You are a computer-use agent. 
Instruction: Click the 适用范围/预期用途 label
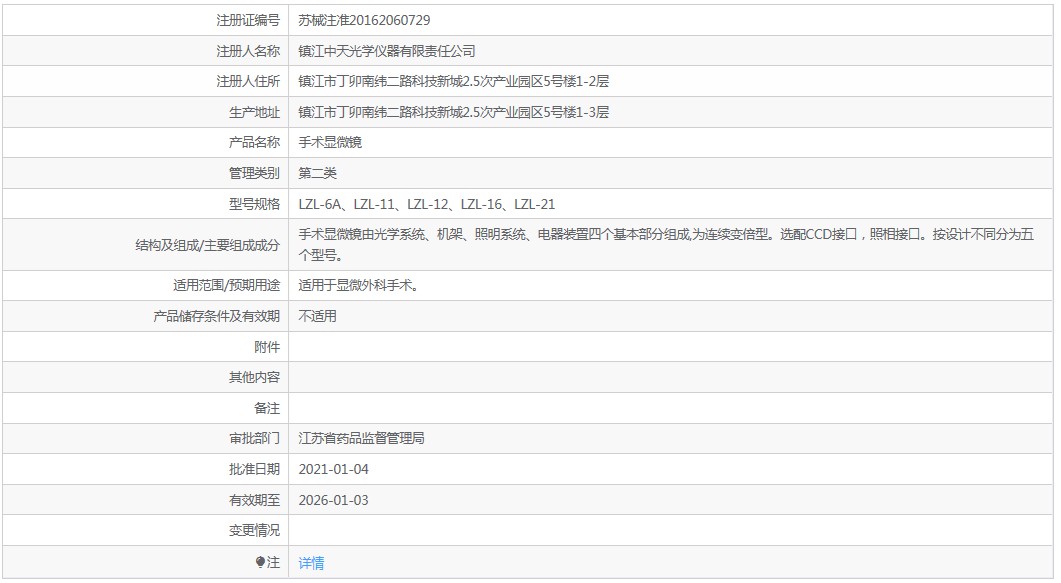(x=226, y=285)
